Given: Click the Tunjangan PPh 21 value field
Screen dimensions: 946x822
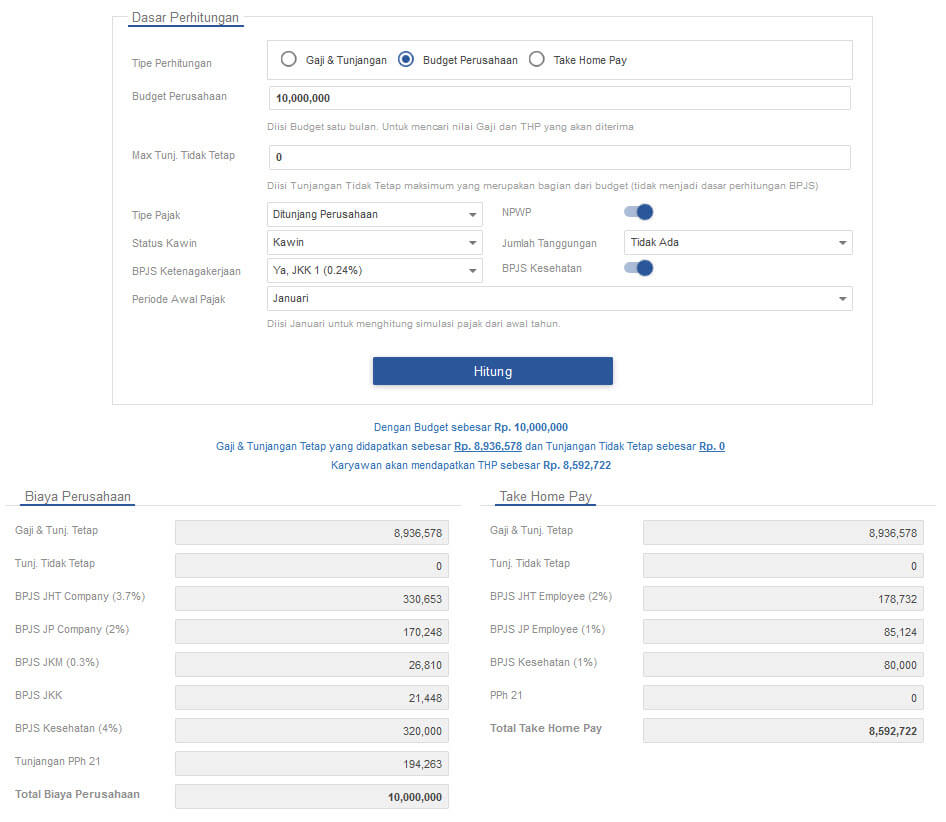Looking at the screenshot, I should [312, 763].
